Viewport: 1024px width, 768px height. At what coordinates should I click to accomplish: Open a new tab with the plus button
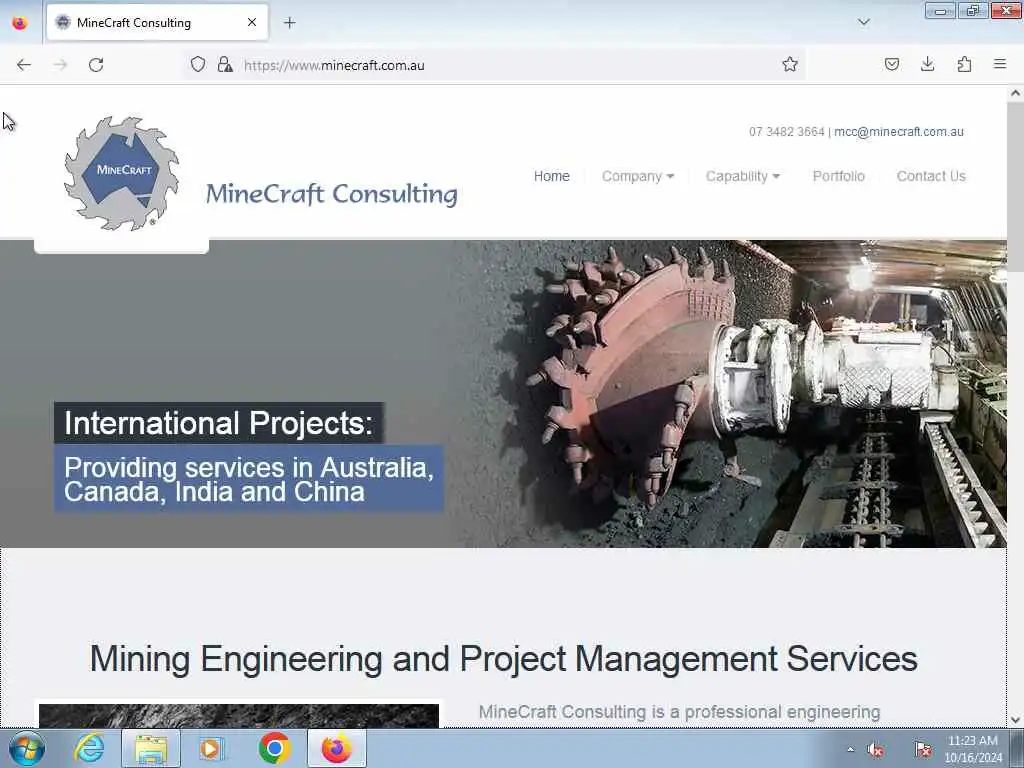tap(289, 23)
